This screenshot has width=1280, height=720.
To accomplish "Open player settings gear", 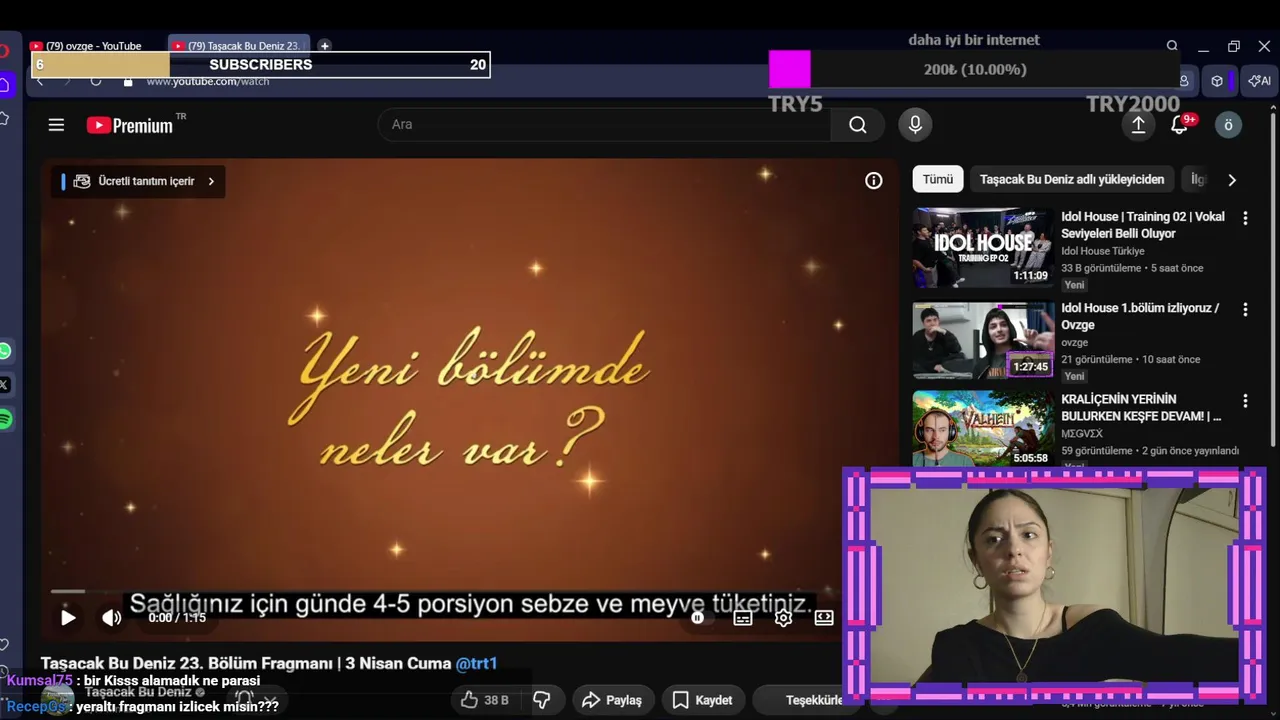I will (784, 617).
